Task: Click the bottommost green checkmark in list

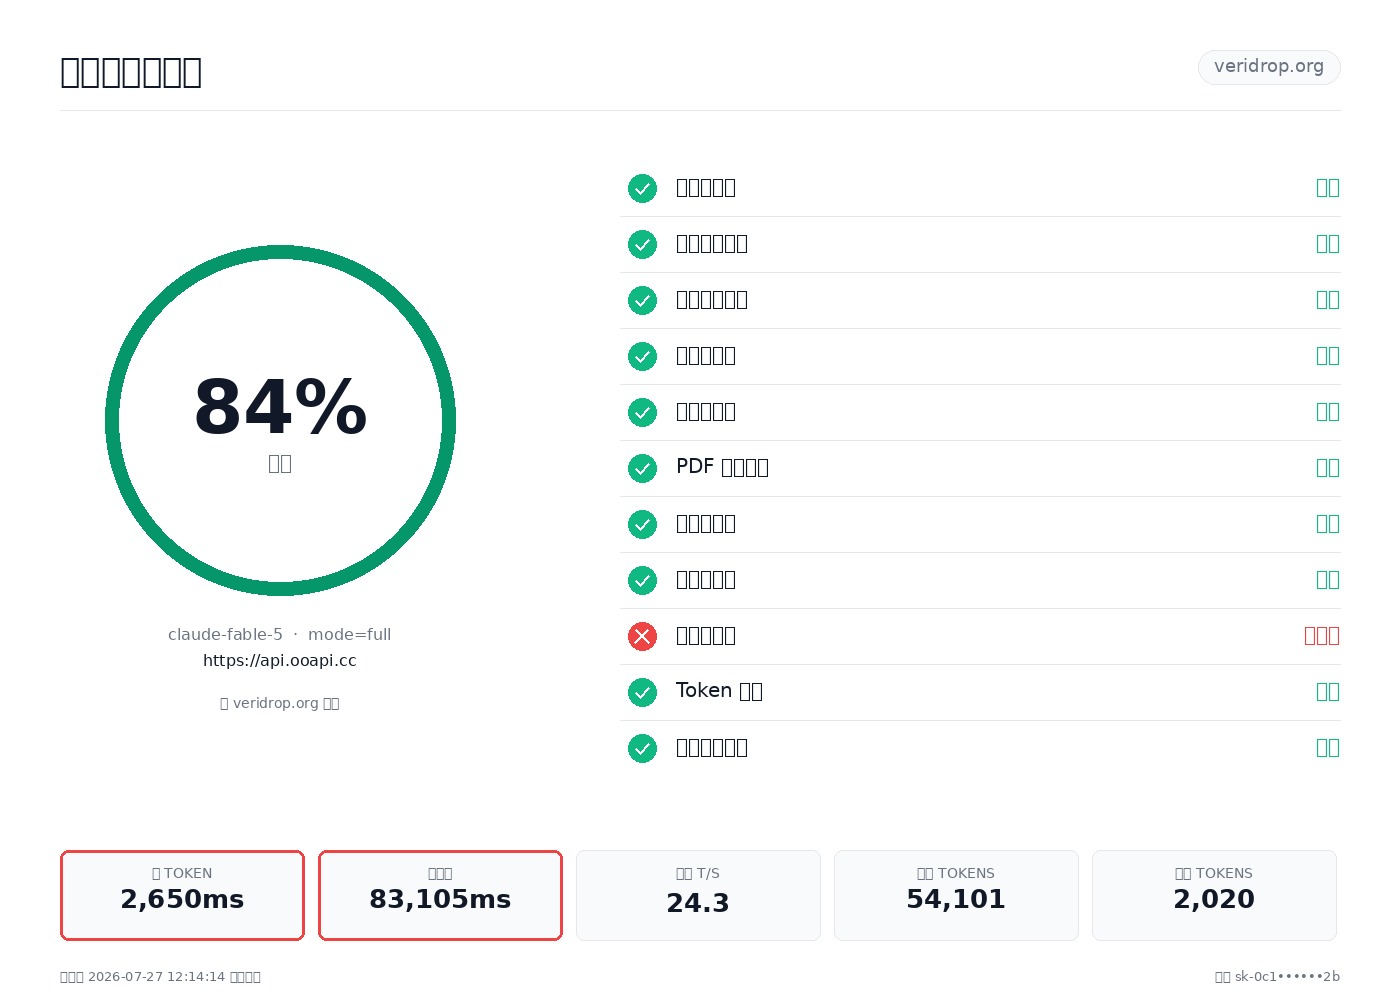Action: 642,748
